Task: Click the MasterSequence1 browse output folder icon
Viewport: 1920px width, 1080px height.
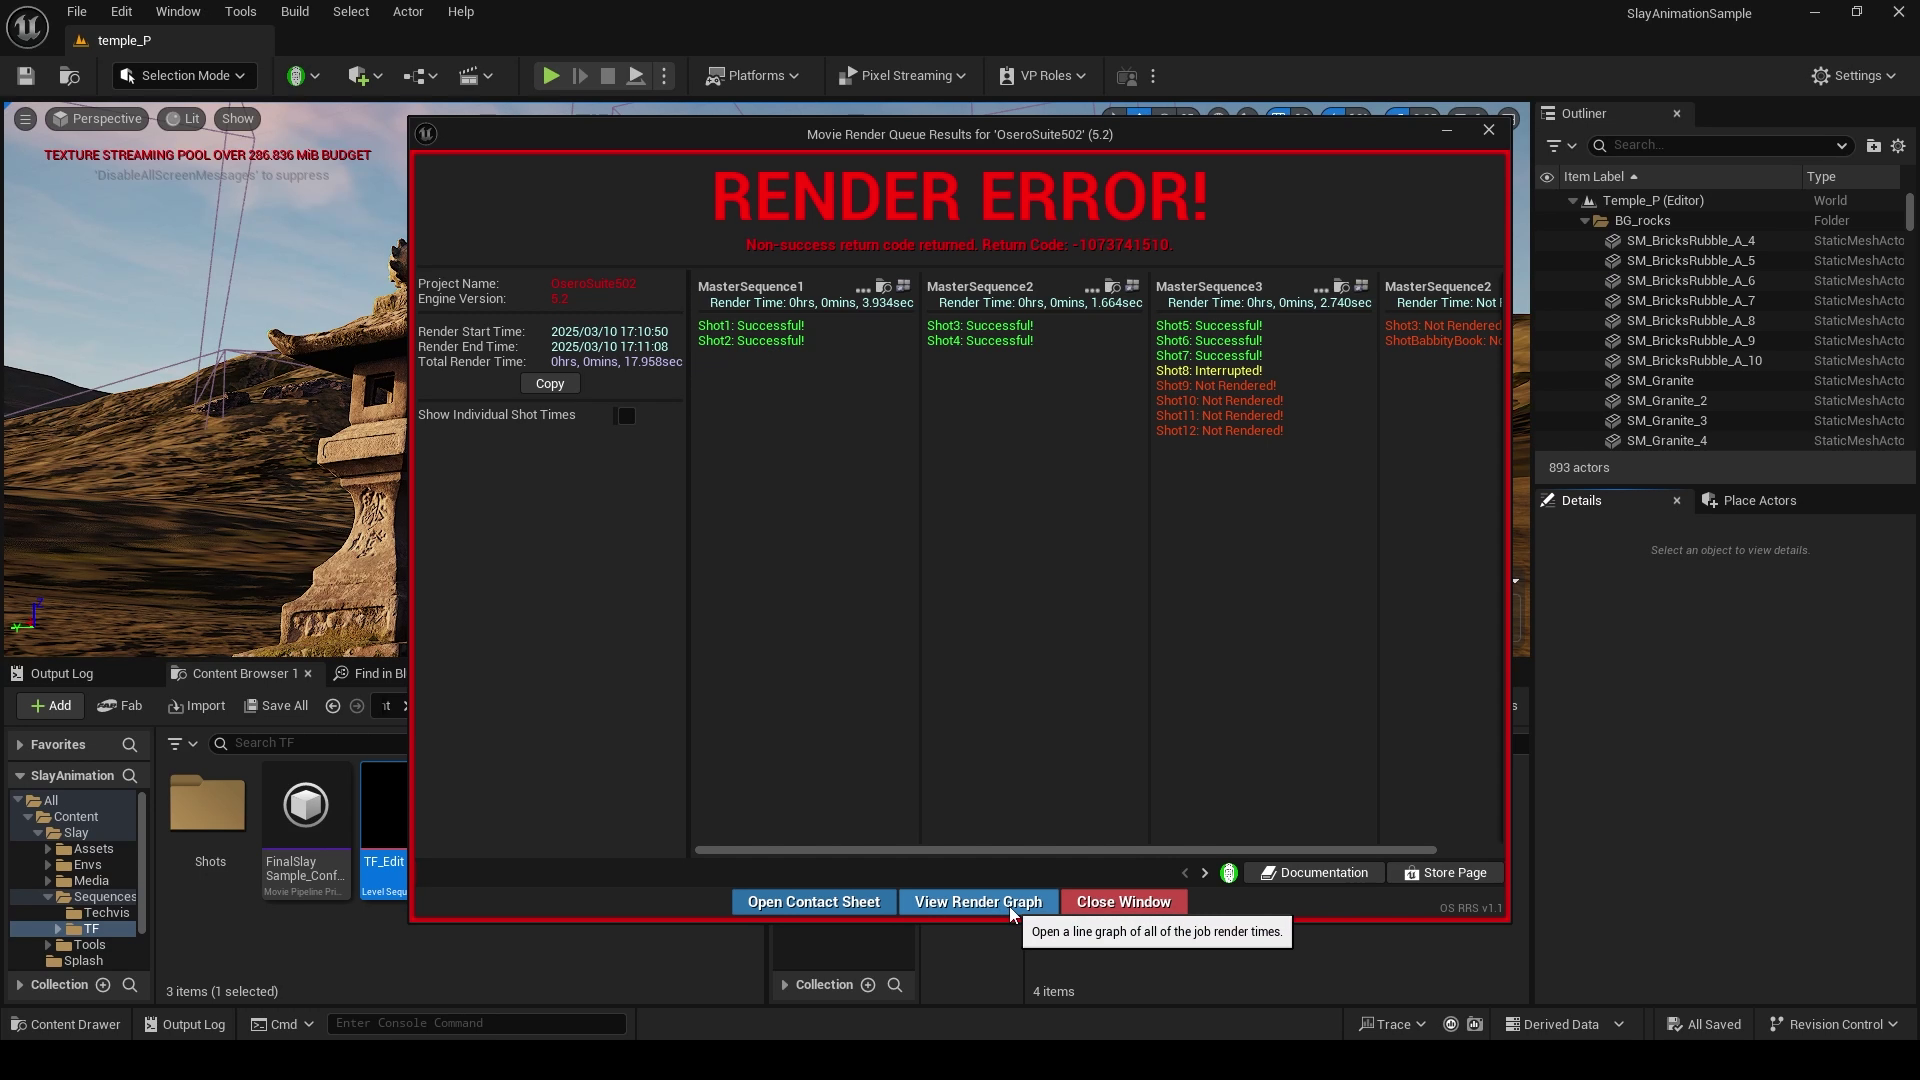Action: [883, 287]
